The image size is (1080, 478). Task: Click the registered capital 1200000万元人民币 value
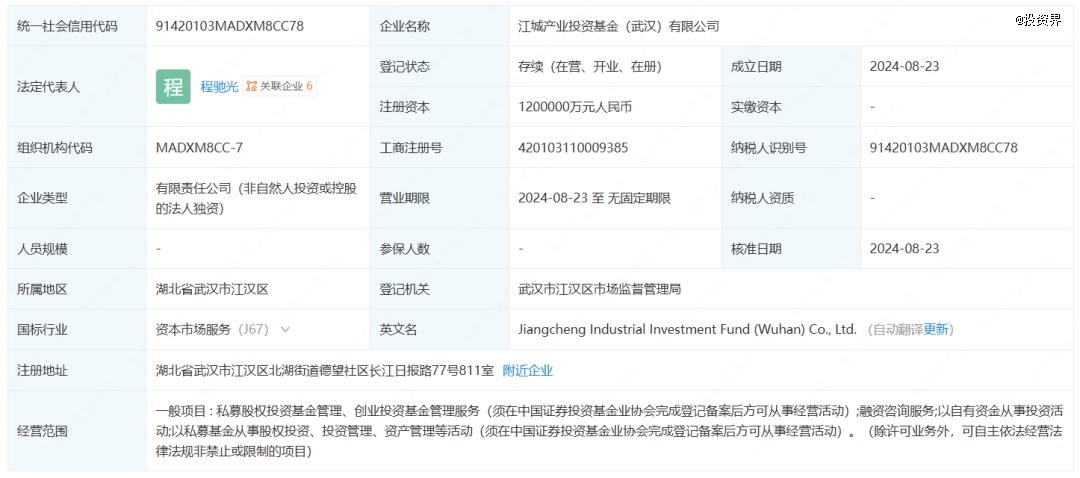click(575, 107)
